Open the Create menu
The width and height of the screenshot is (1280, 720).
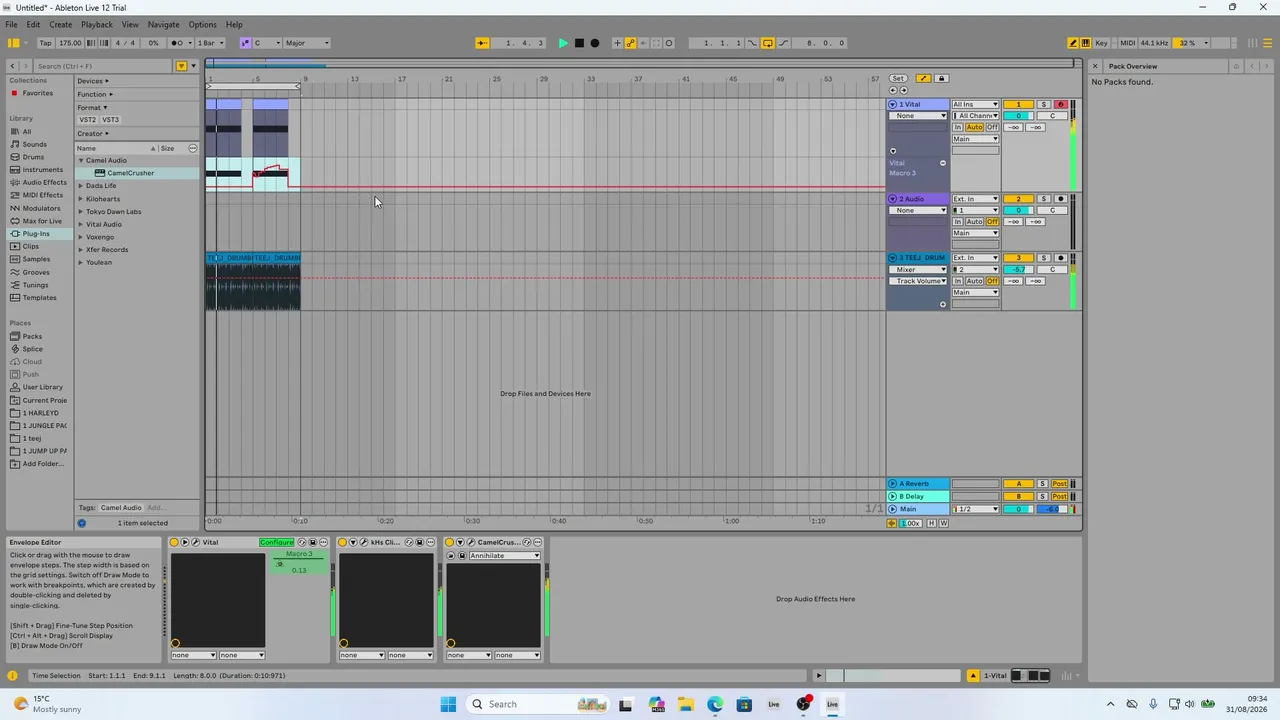60,24
